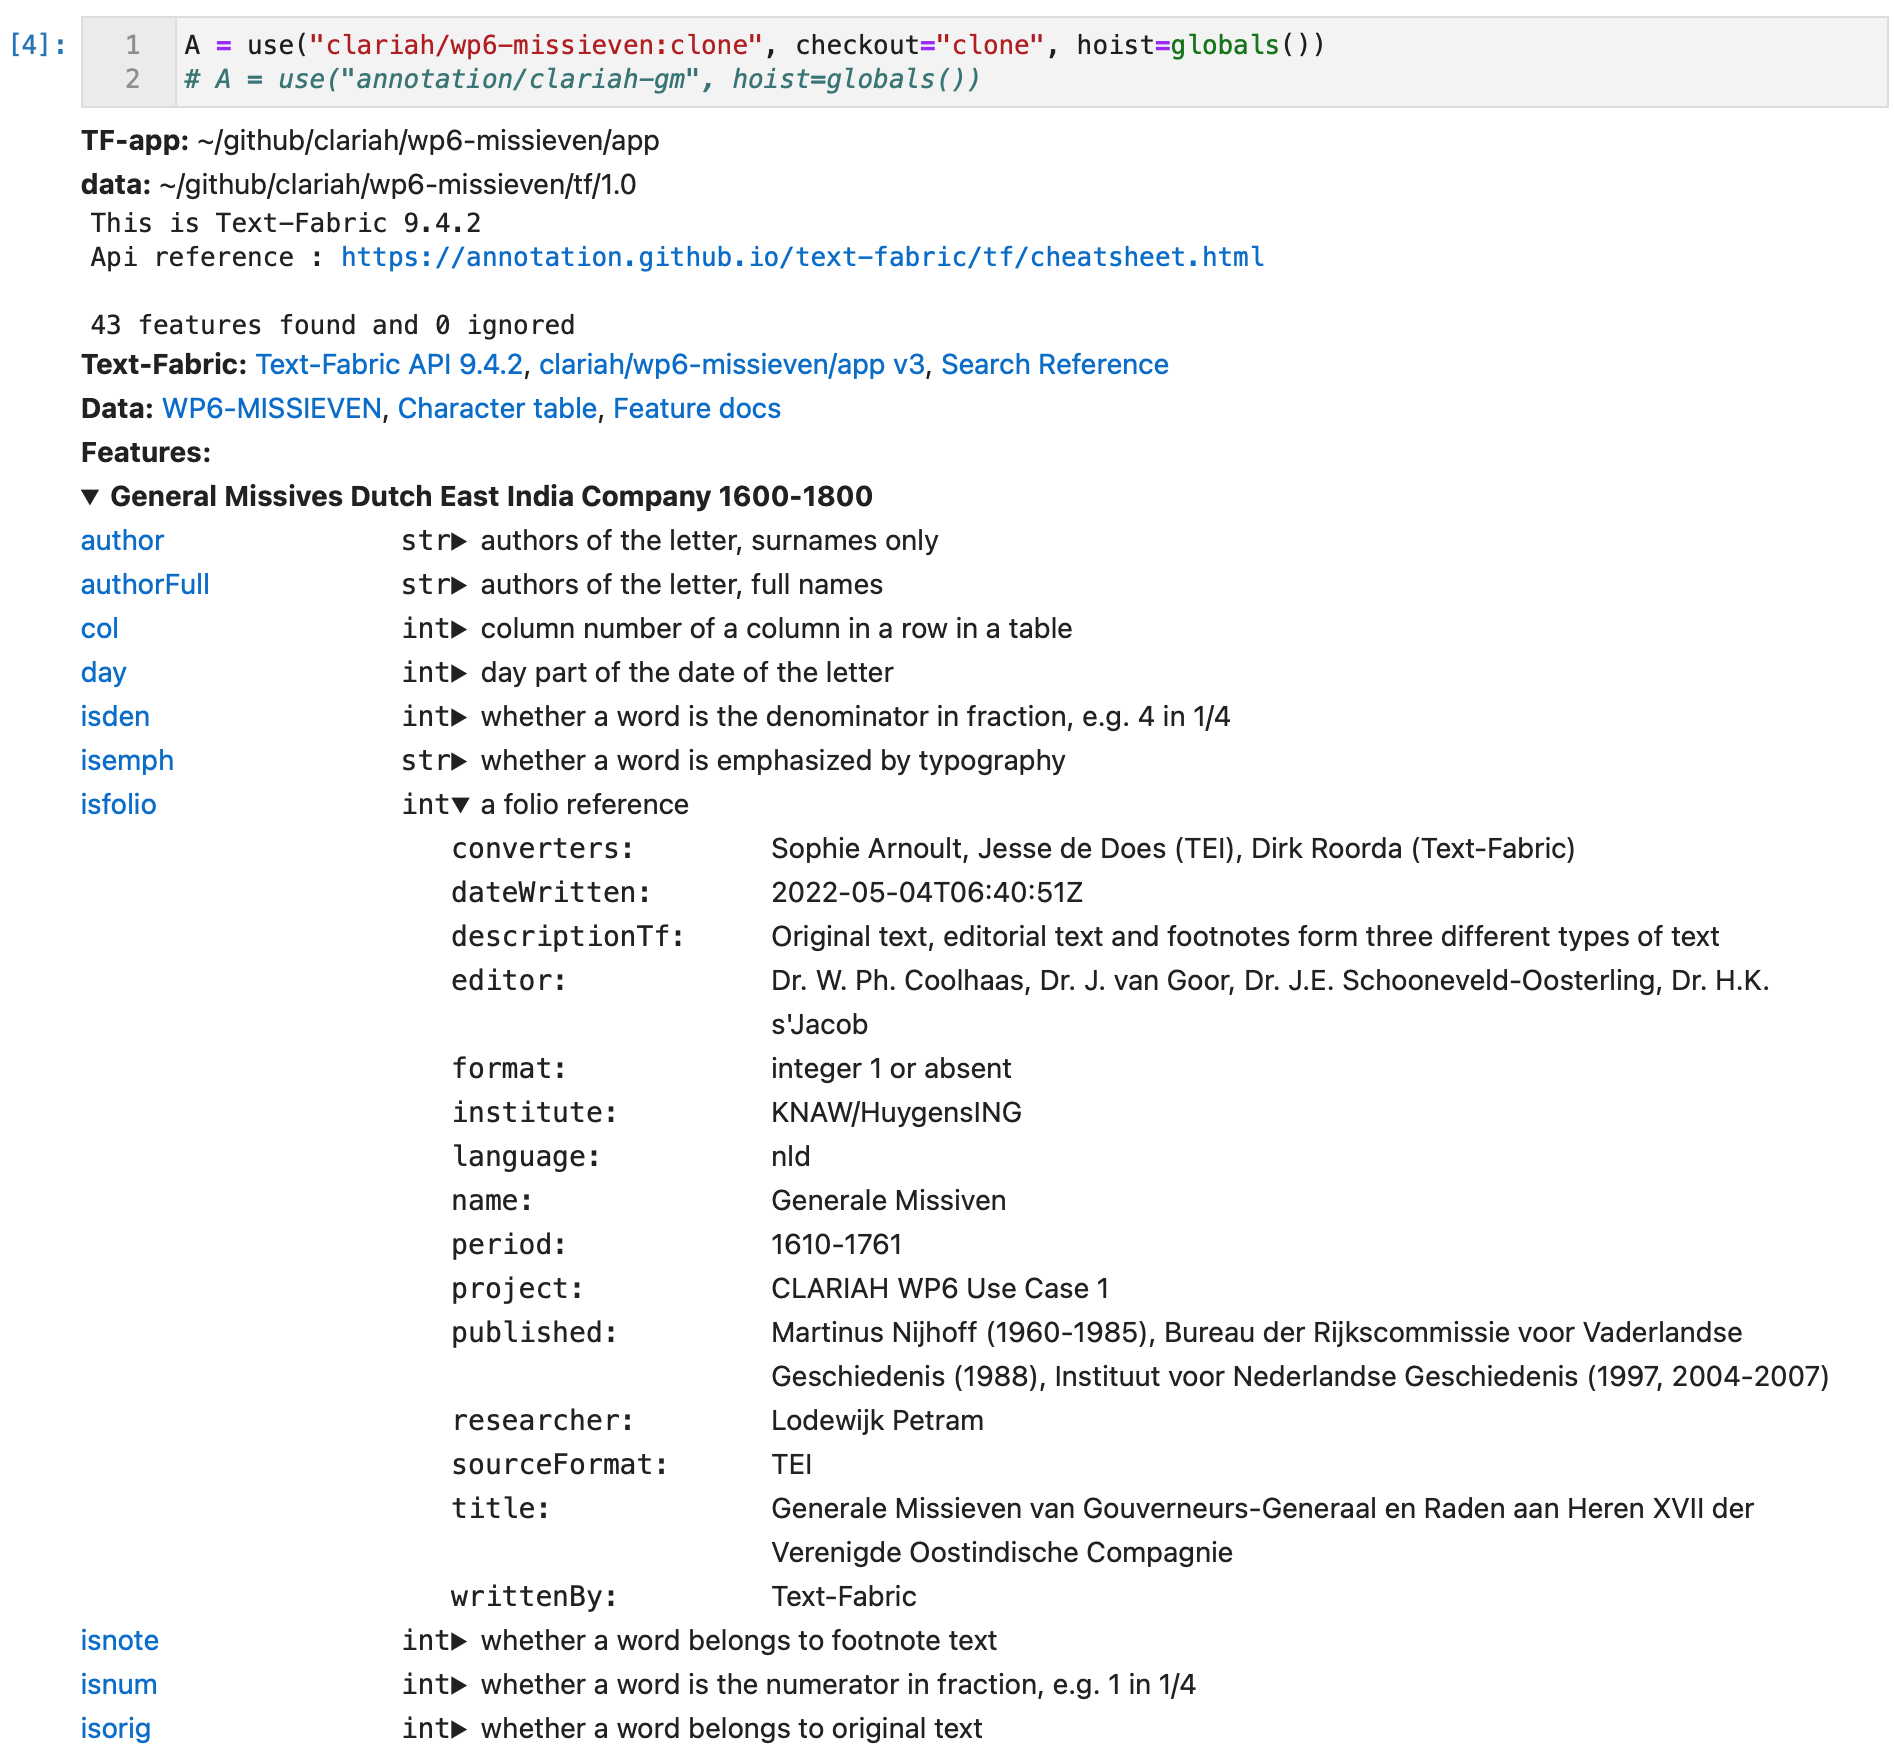Viewport: 1894px width, 1754px height.
Task: Open the day feature link
Action: click(x=103, y=673)
